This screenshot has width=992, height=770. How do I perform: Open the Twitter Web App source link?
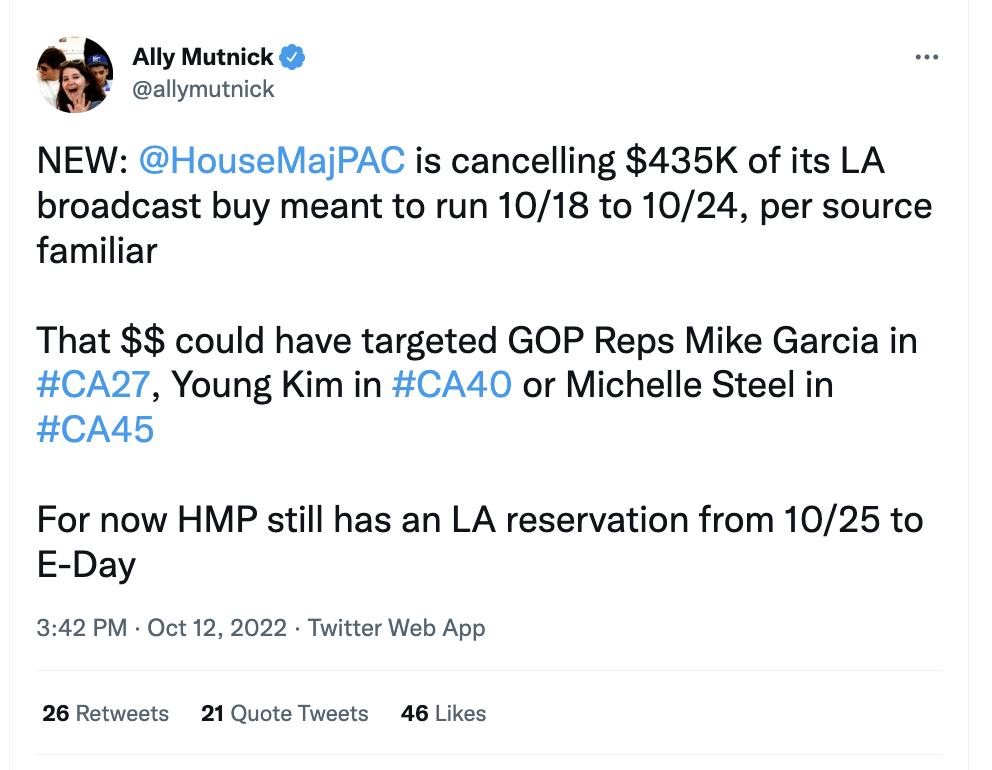click(396, 628)
